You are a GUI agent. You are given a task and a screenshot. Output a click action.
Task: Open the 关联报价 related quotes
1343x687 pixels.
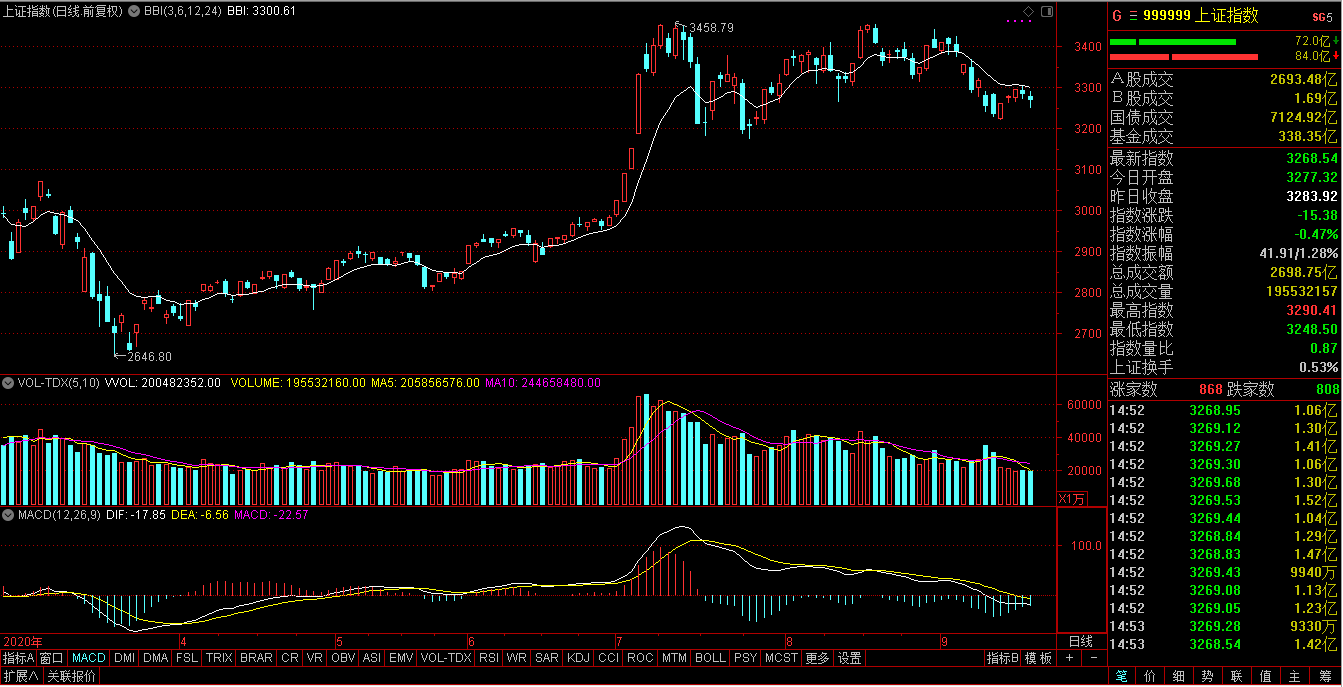pos(72,676)
